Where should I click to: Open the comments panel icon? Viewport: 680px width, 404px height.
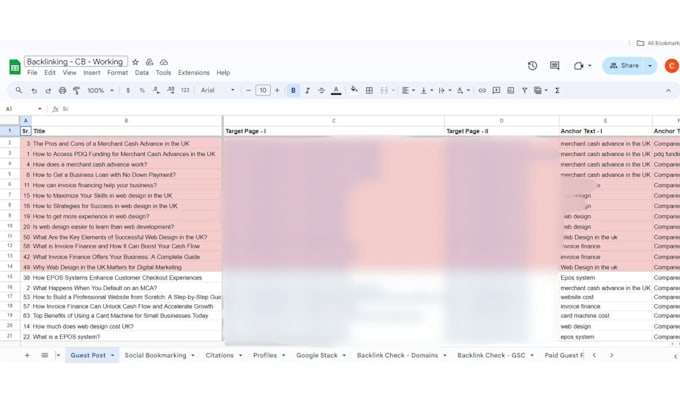tap(555, 65)
